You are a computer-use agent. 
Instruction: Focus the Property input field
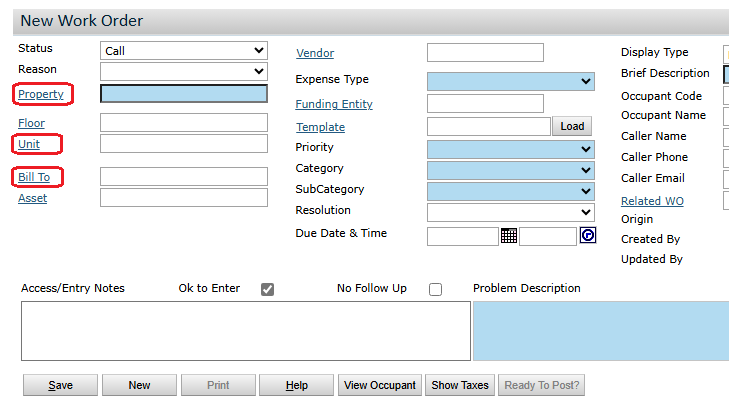pos(184,93)
